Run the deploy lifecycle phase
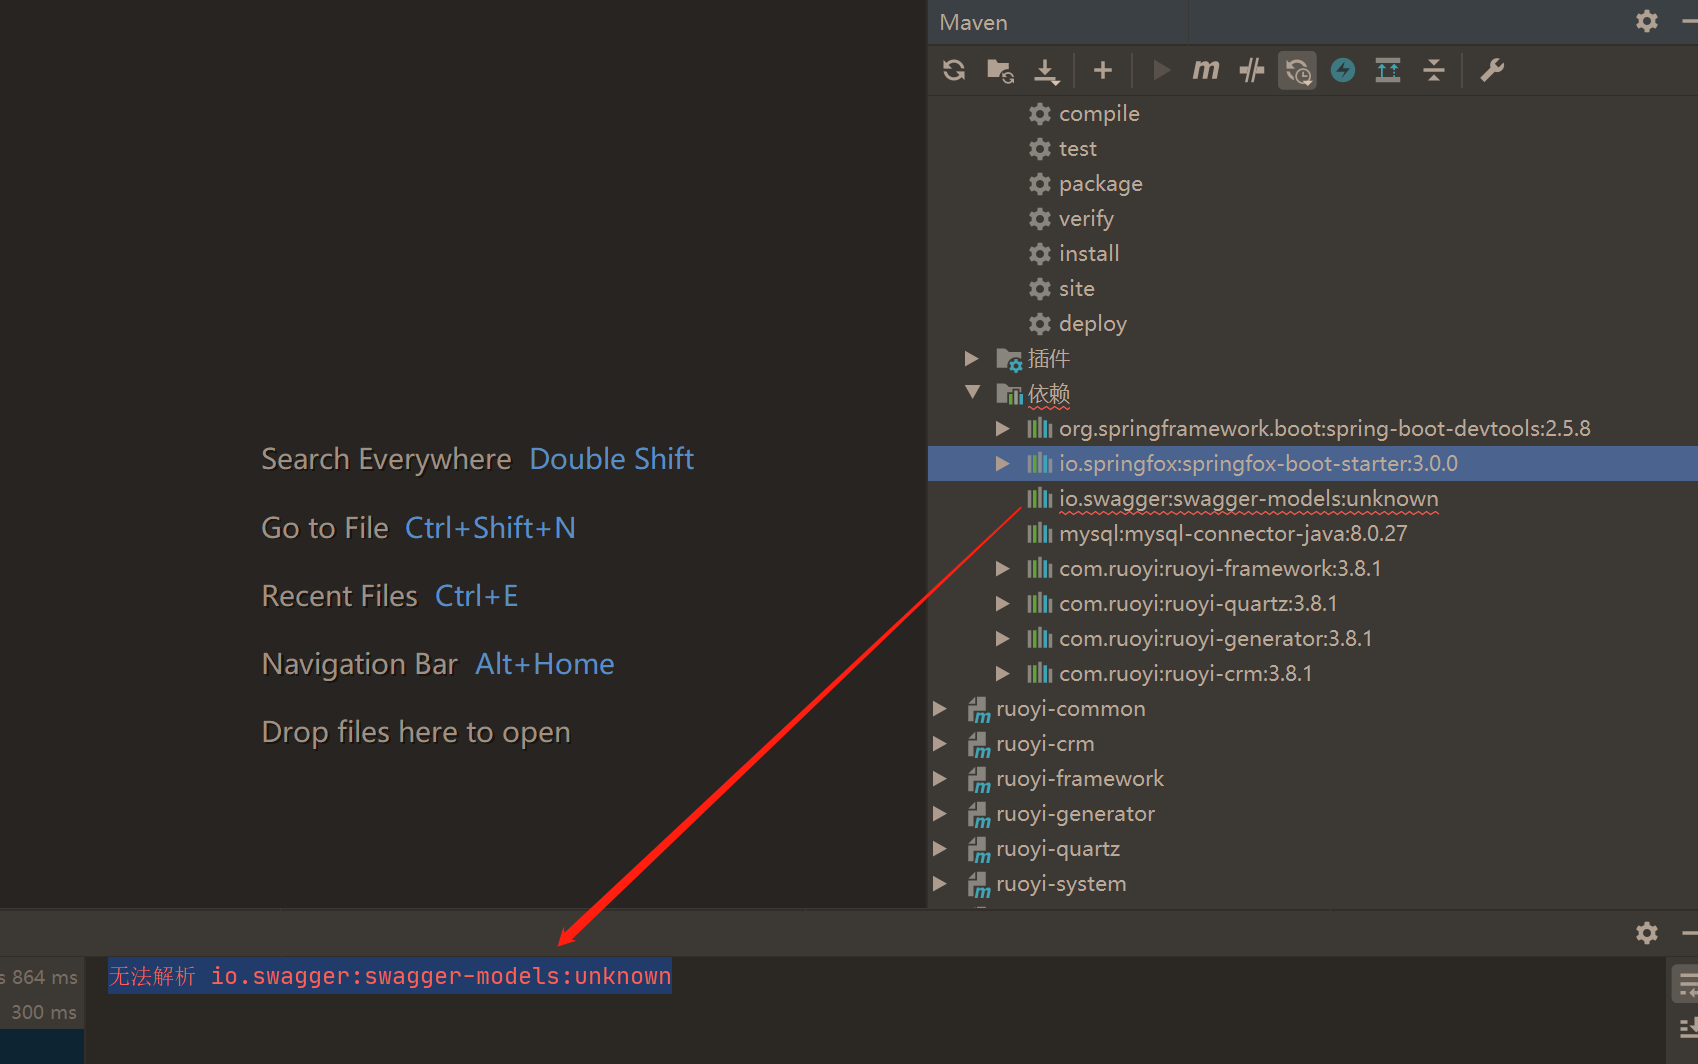Image resolution: width=1698 pixels, height=1064 pixels. point(1092,323)
